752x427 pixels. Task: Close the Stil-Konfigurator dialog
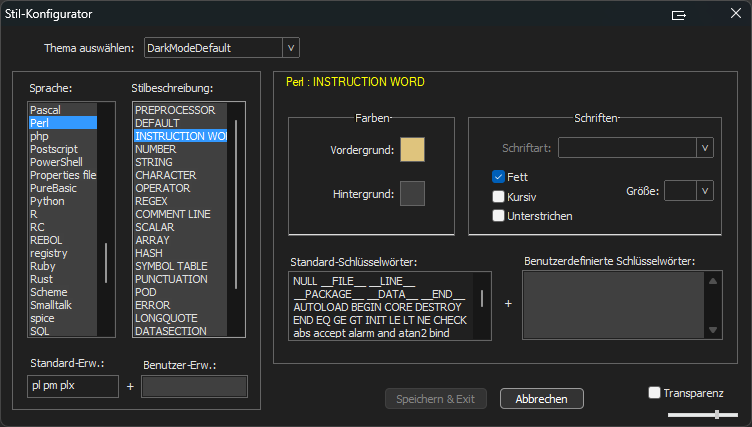[736, 13]
